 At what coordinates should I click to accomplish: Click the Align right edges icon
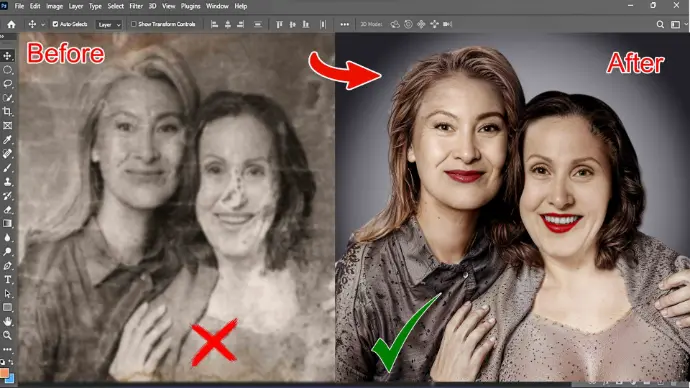pos(240,25)
